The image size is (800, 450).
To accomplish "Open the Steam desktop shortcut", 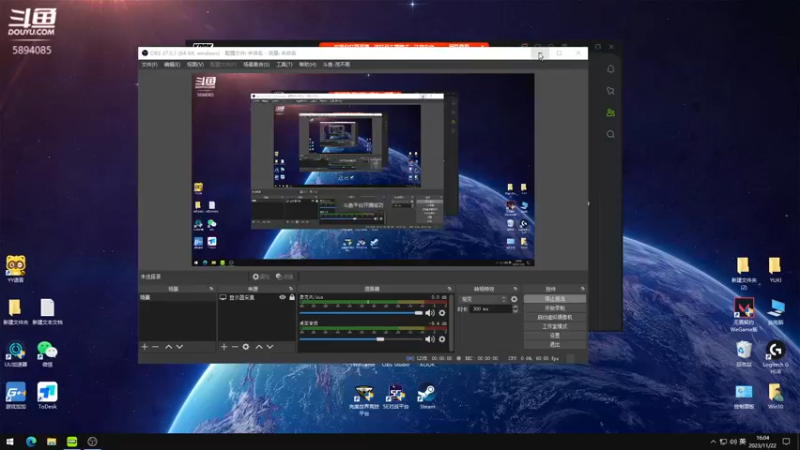I will pyautogui.click(x=427, y=397).
